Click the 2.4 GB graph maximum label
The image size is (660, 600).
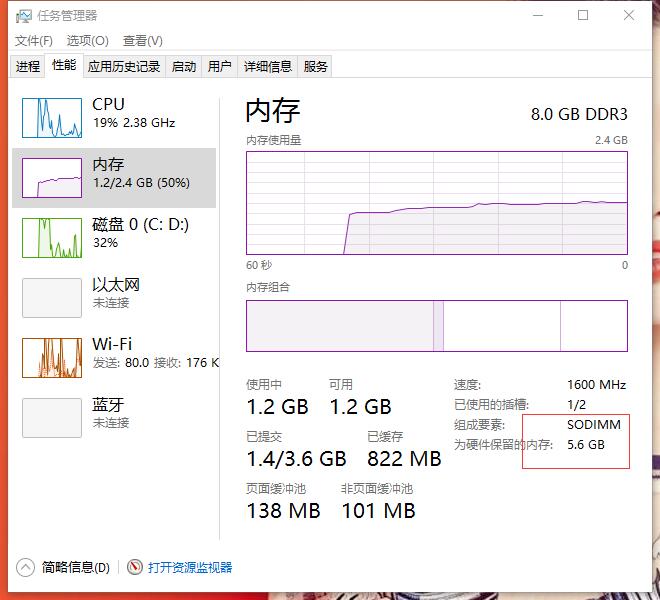(611, 140)
